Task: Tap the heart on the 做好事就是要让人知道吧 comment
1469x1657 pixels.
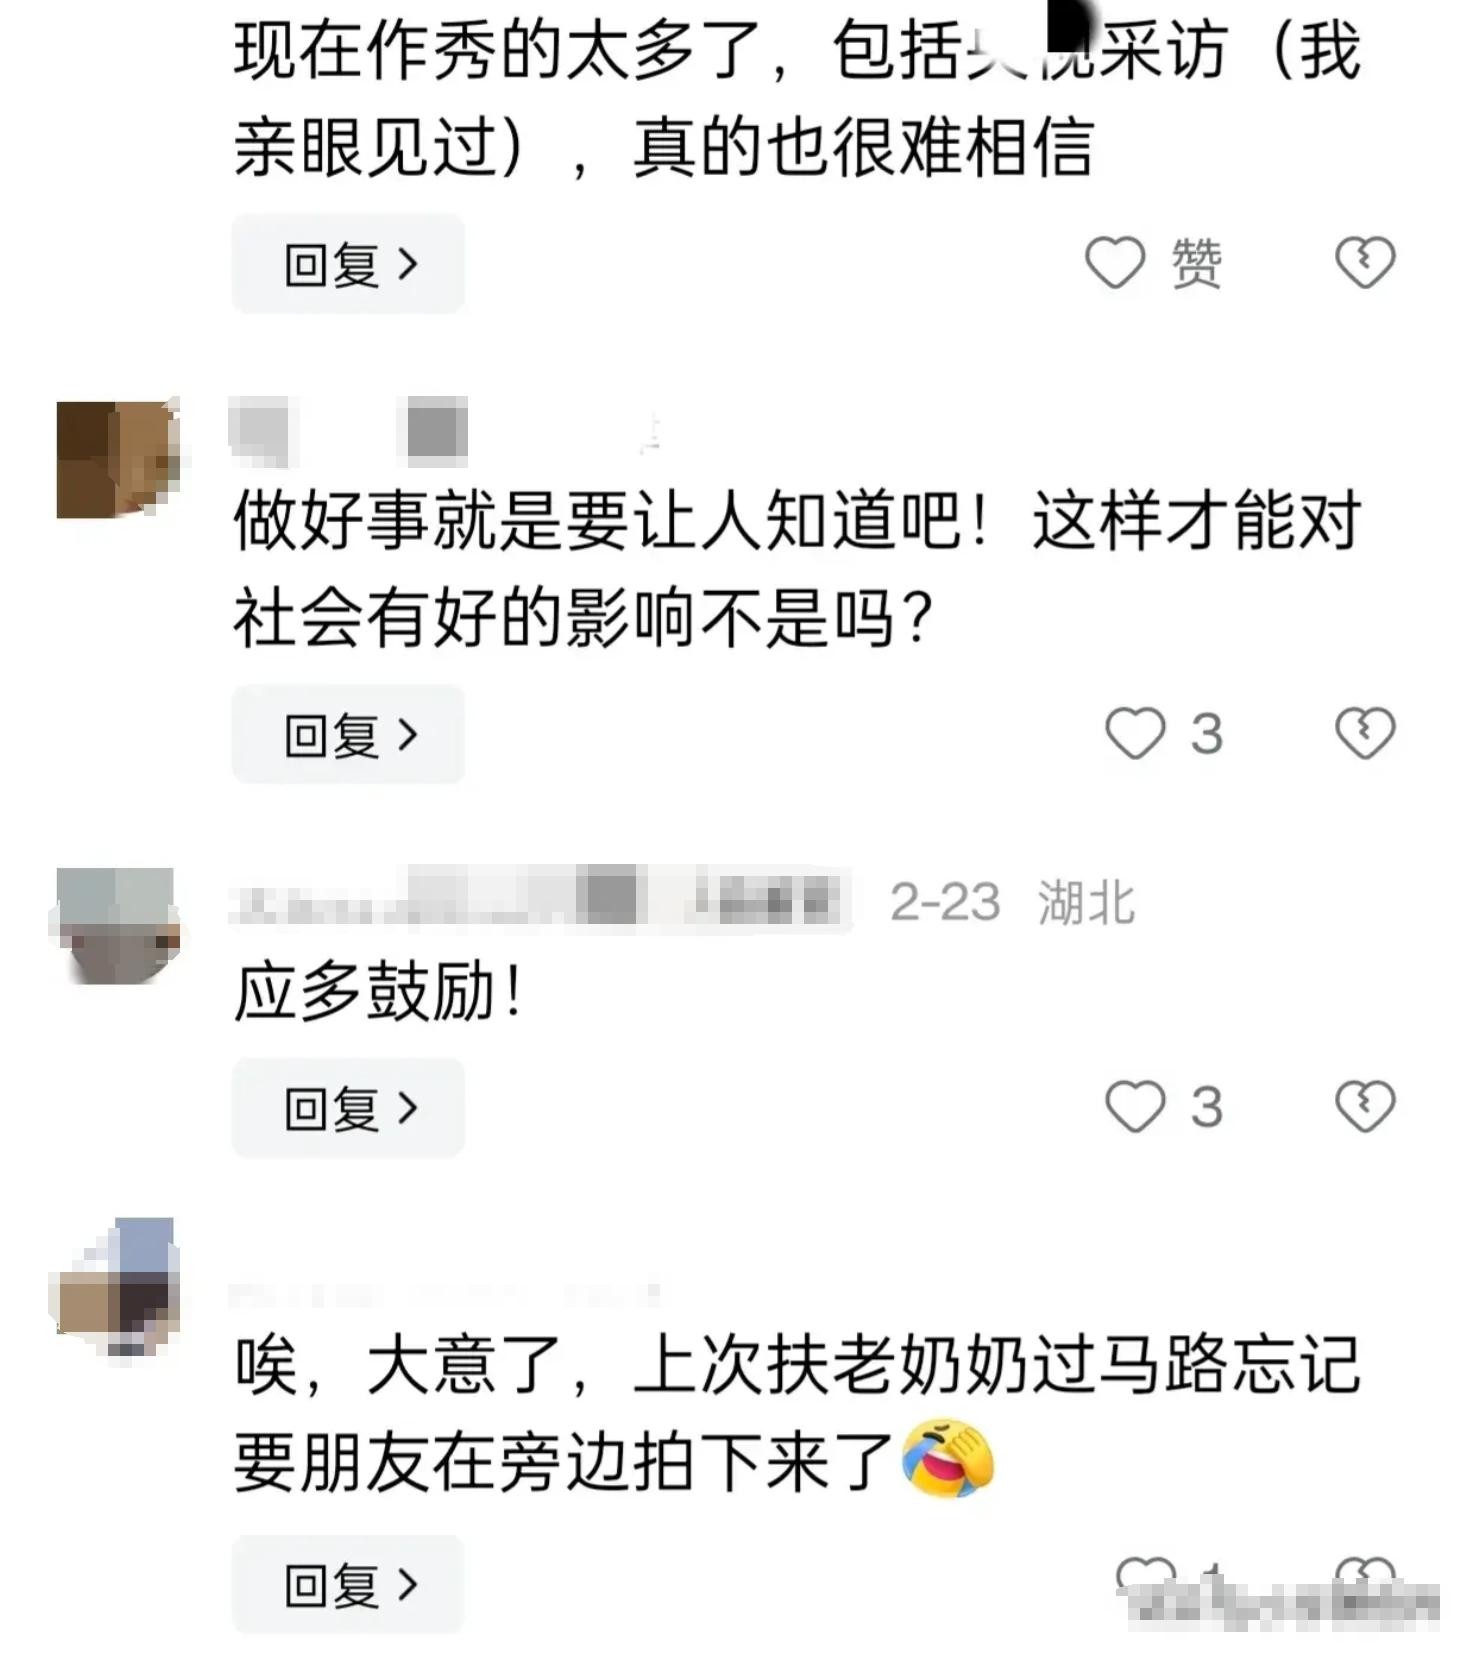Action: coord(1134,734)
